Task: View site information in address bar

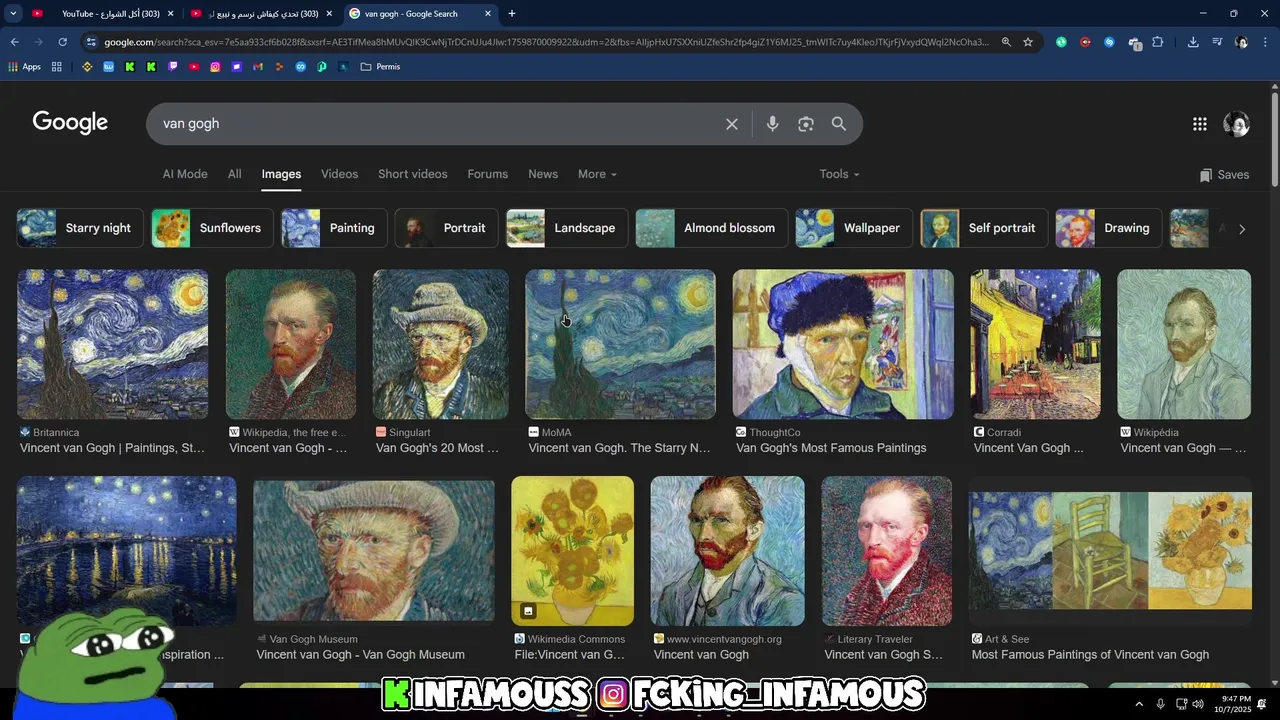Action: coord(91,42)
